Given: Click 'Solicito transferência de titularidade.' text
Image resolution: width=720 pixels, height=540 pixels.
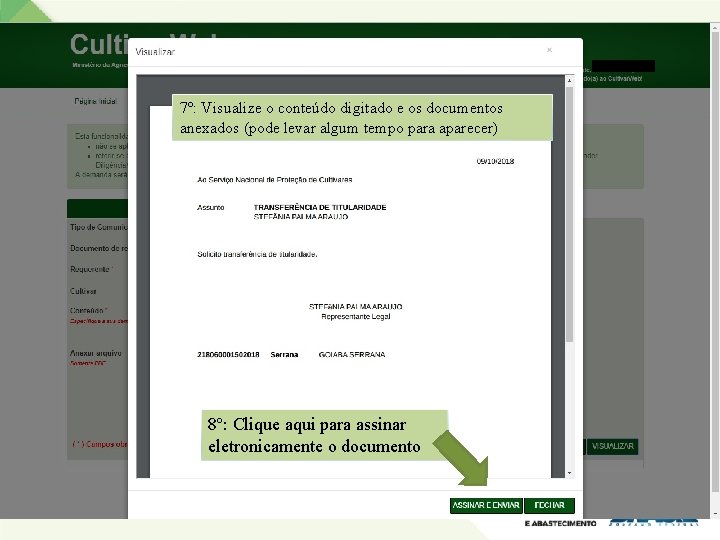Looking at the screenshot, I should 257,254.
